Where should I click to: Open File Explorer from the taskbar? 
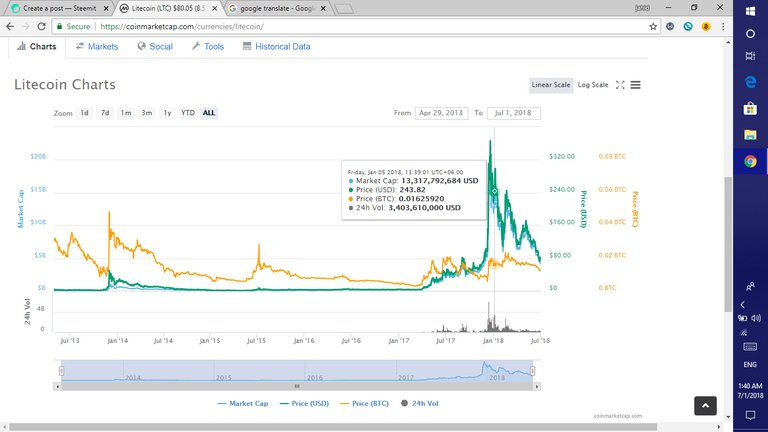tap(749, 134)
